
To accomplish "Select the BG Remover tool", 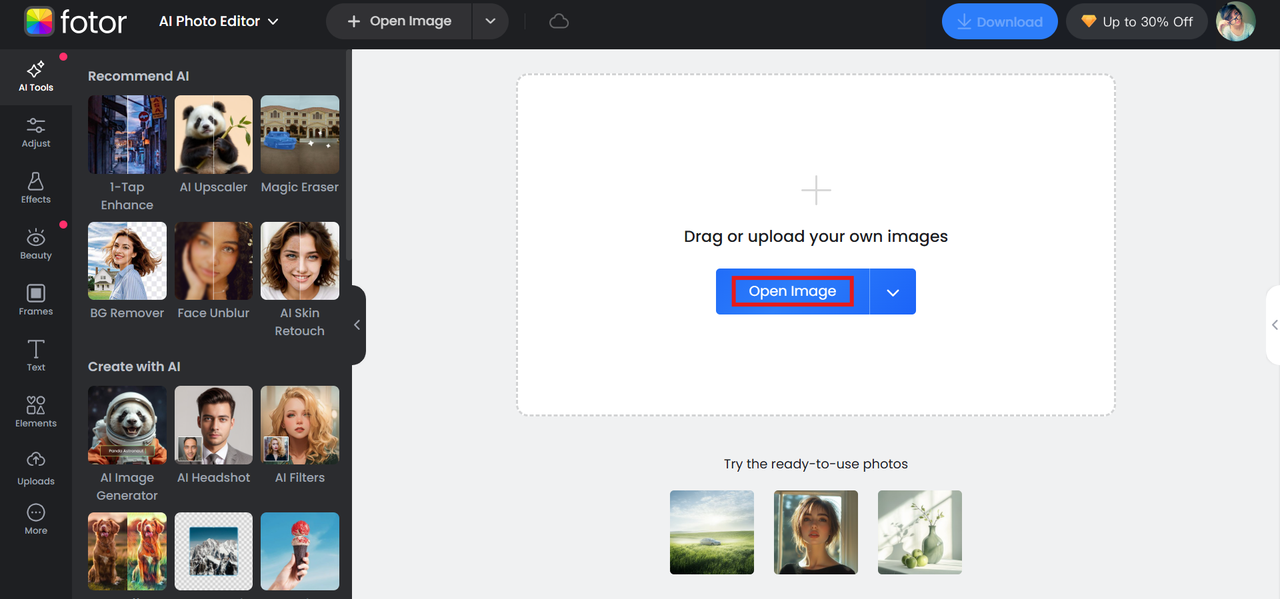I will 127,272.
